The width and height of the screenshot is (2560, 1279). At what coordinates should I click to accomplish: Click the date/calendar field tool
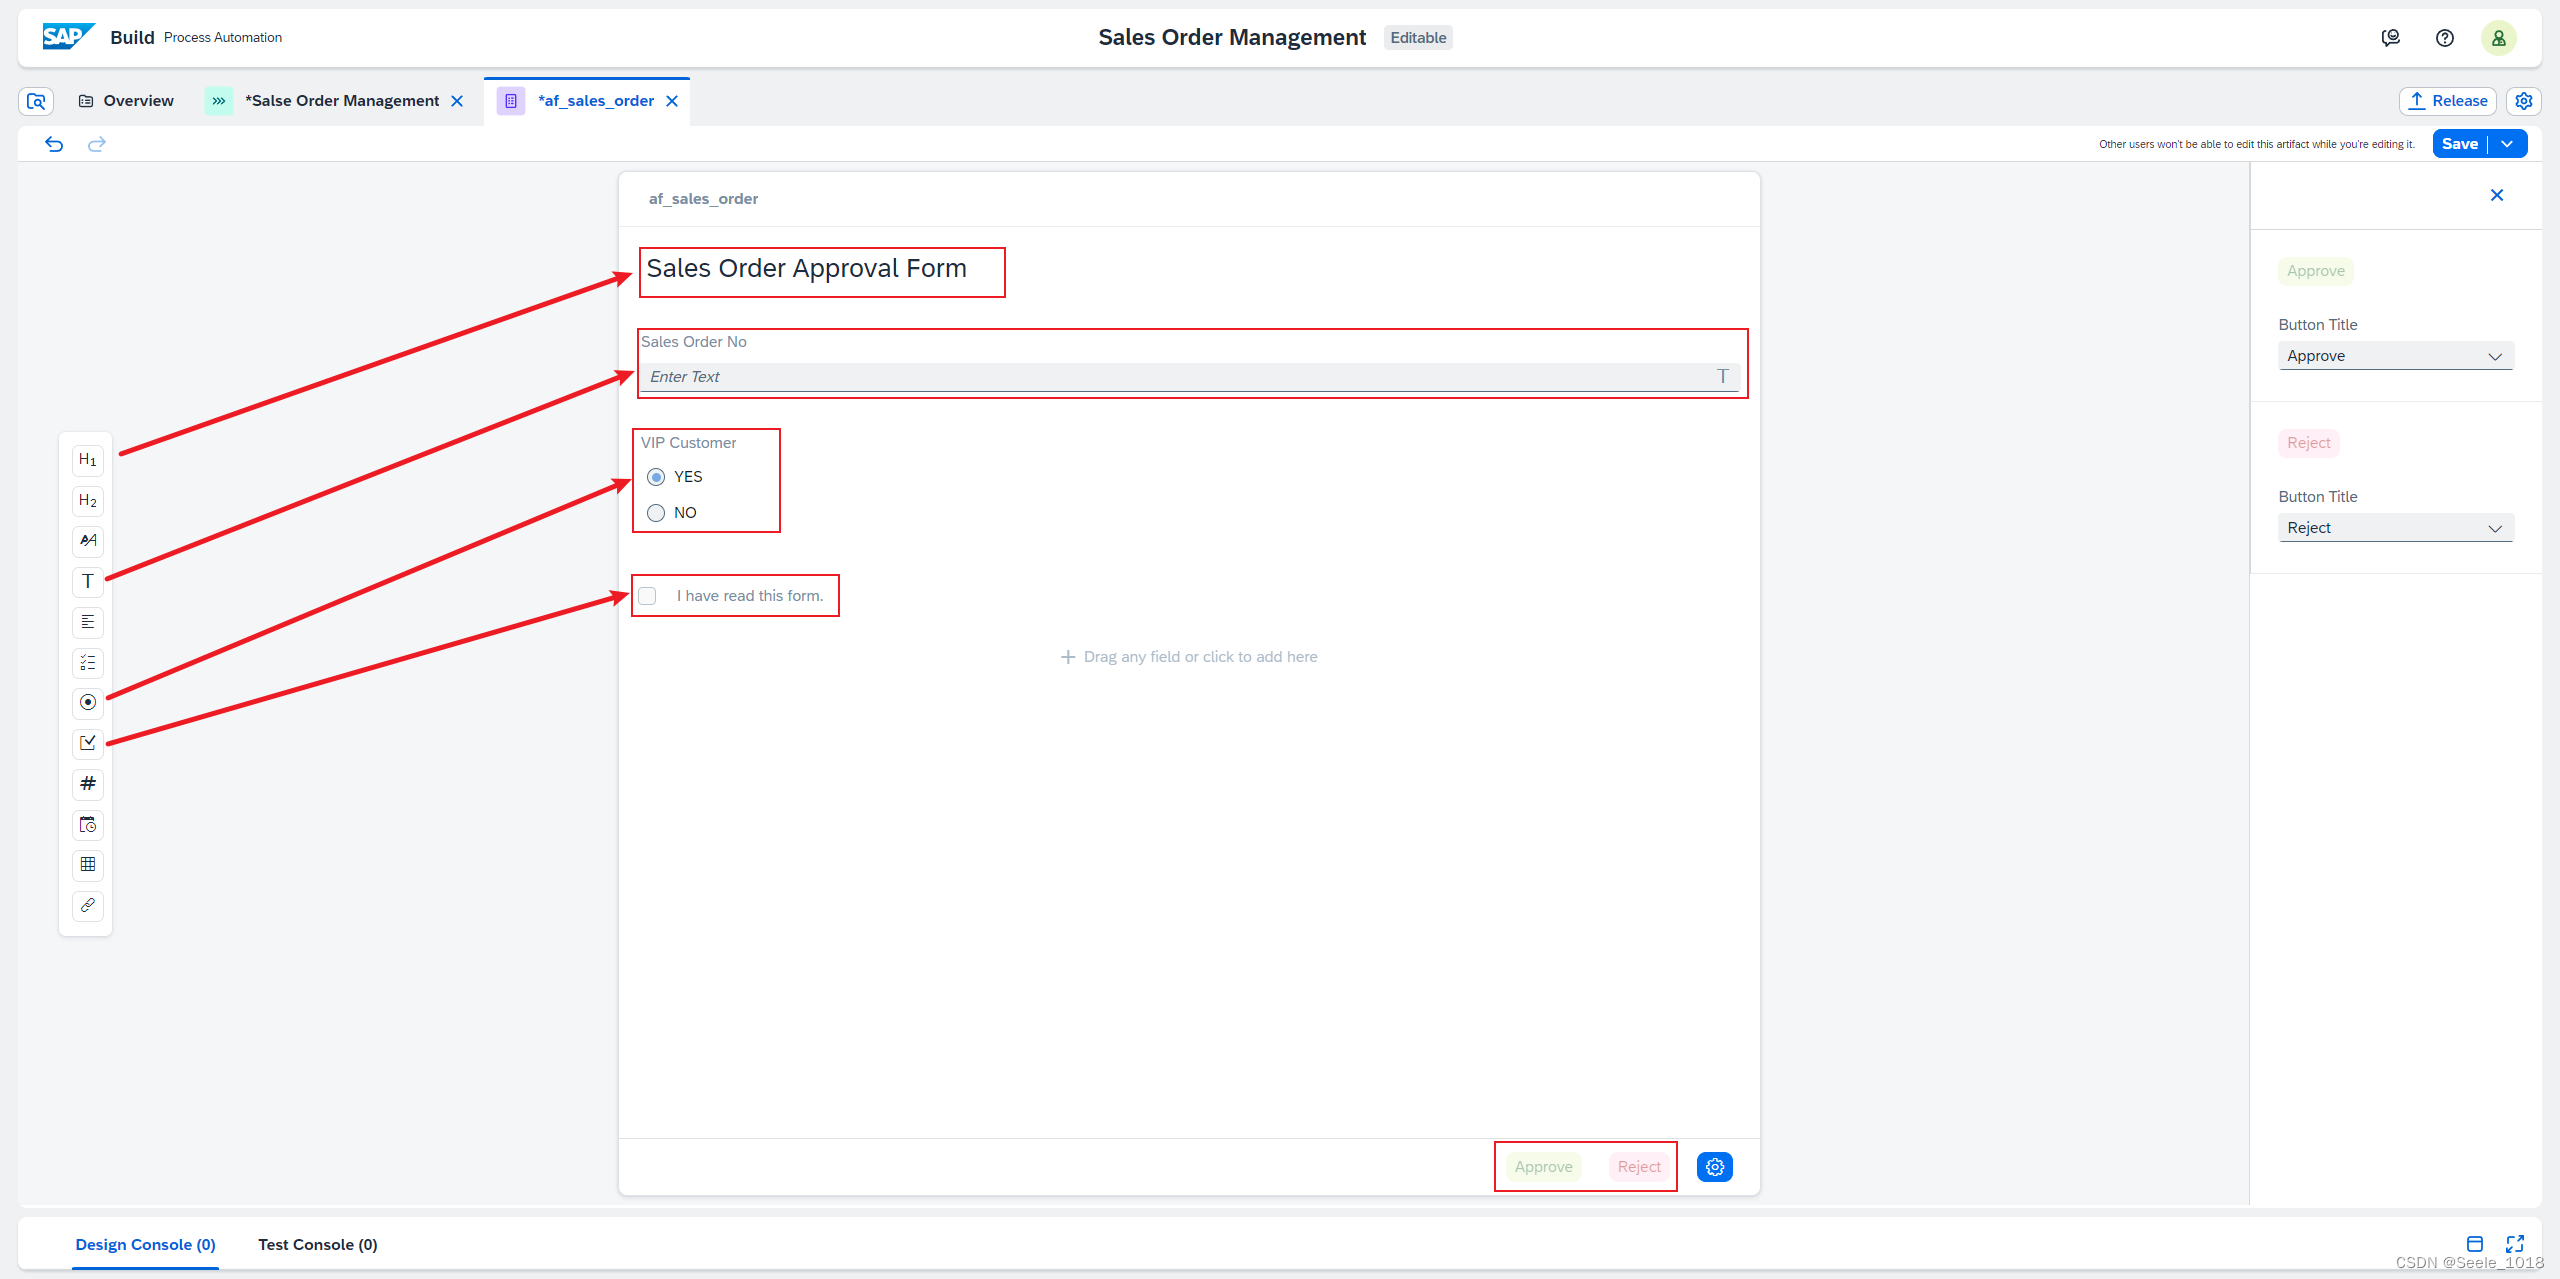87,825
